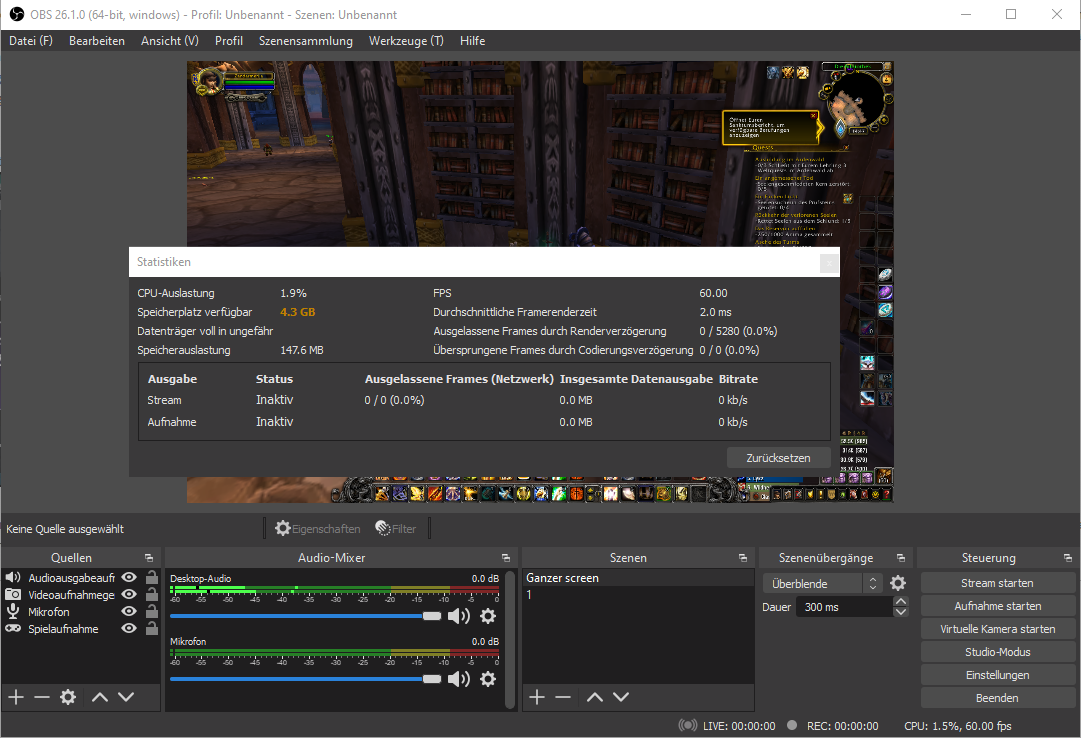Open the Überblende transition dropdown
This screenshot has height=738, width=1081.
[x=822, y=584]
